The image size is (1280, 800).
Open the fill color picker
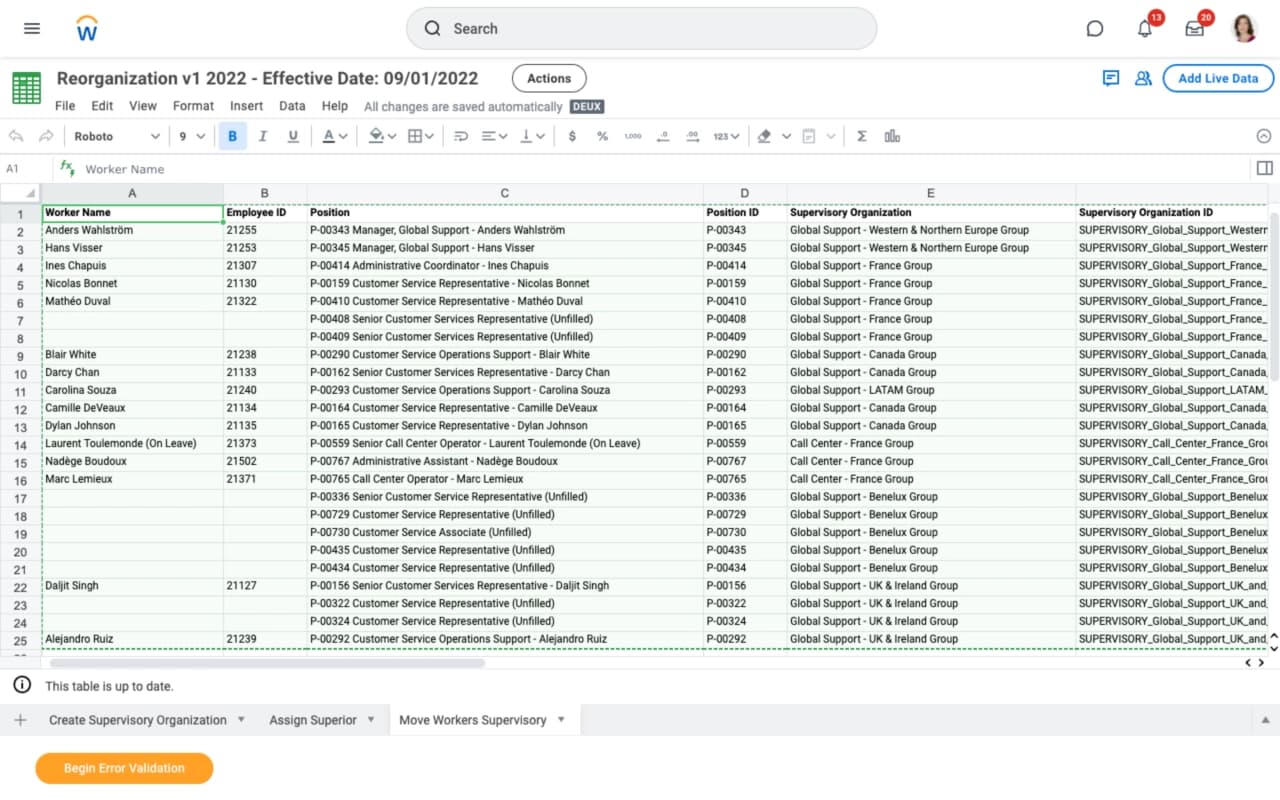[383, 136]
